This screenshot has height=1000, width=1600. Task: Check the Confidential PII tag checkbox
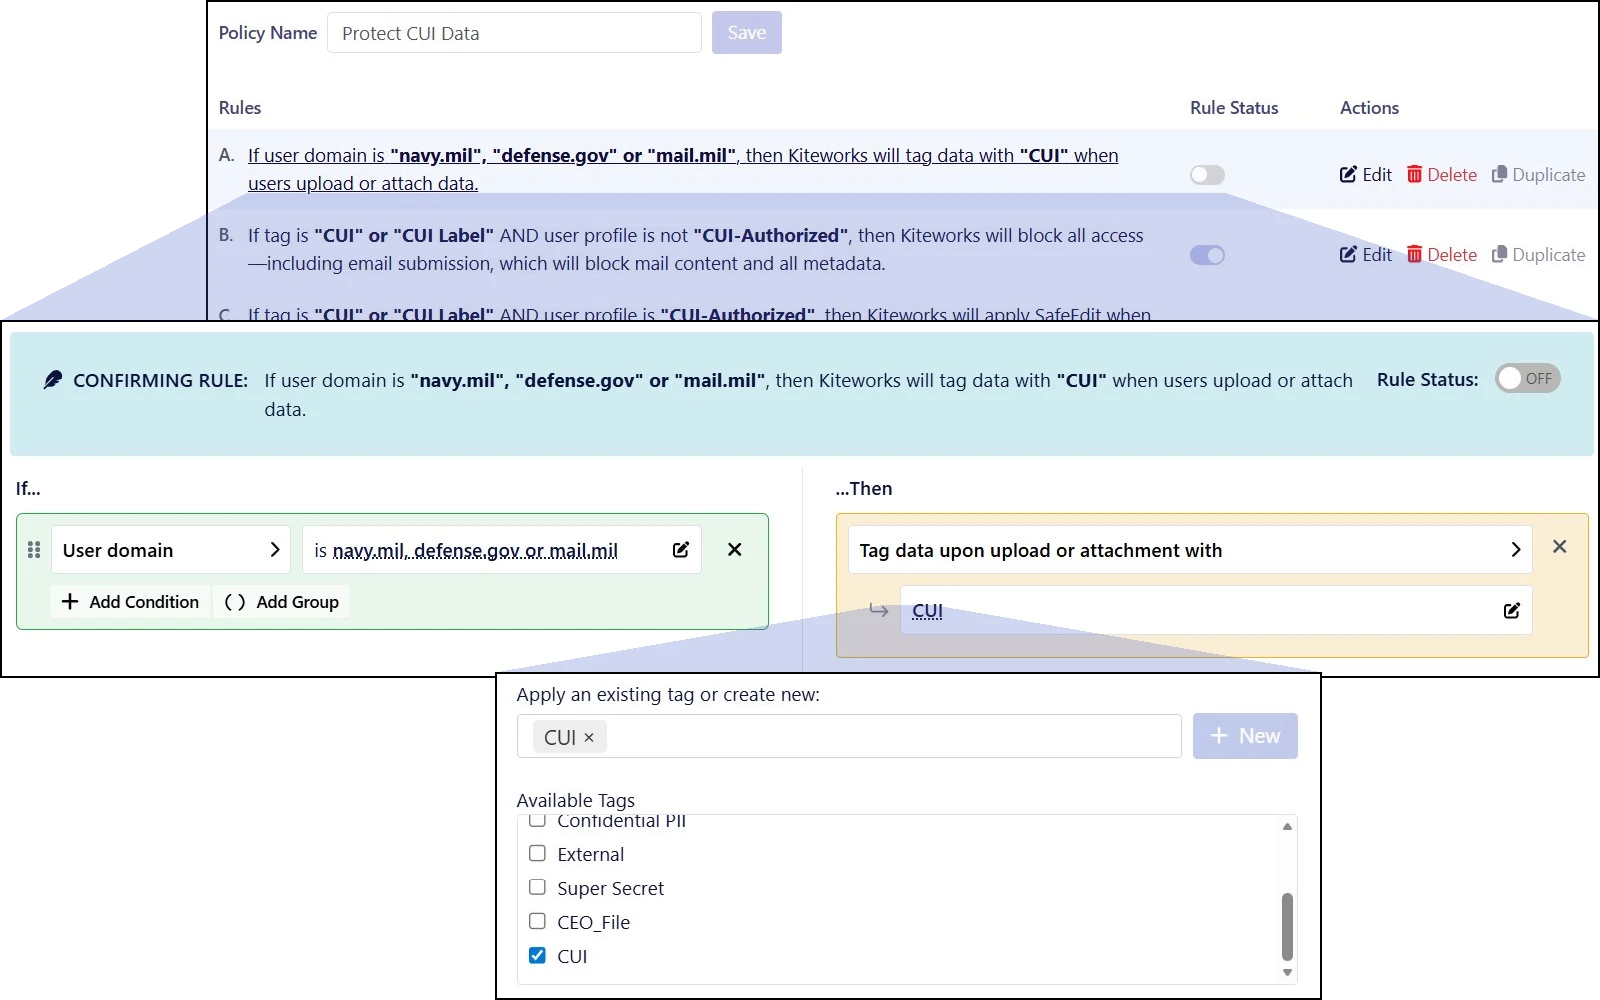coord(537,822)
